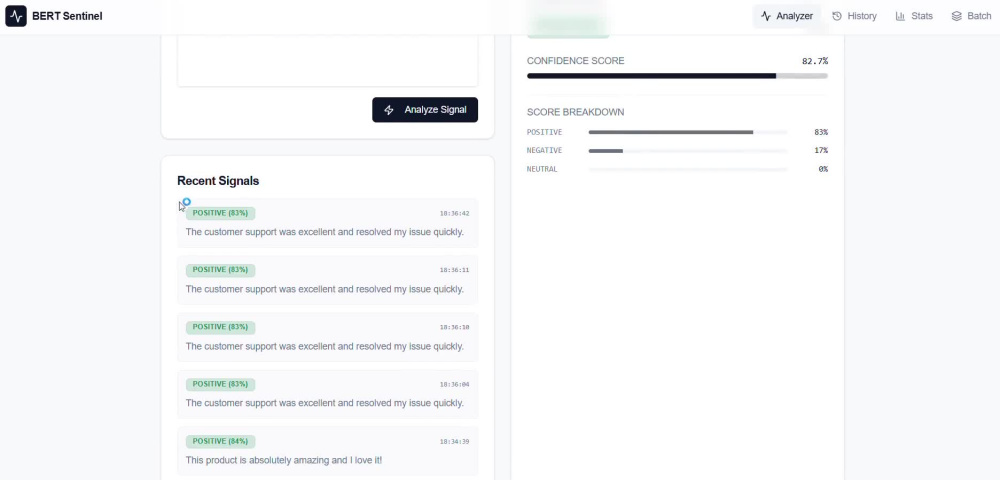The width and height of the screenshot is (1000, 480).
Task: Click the History clock icon
Action: click(x=837, y=16)
